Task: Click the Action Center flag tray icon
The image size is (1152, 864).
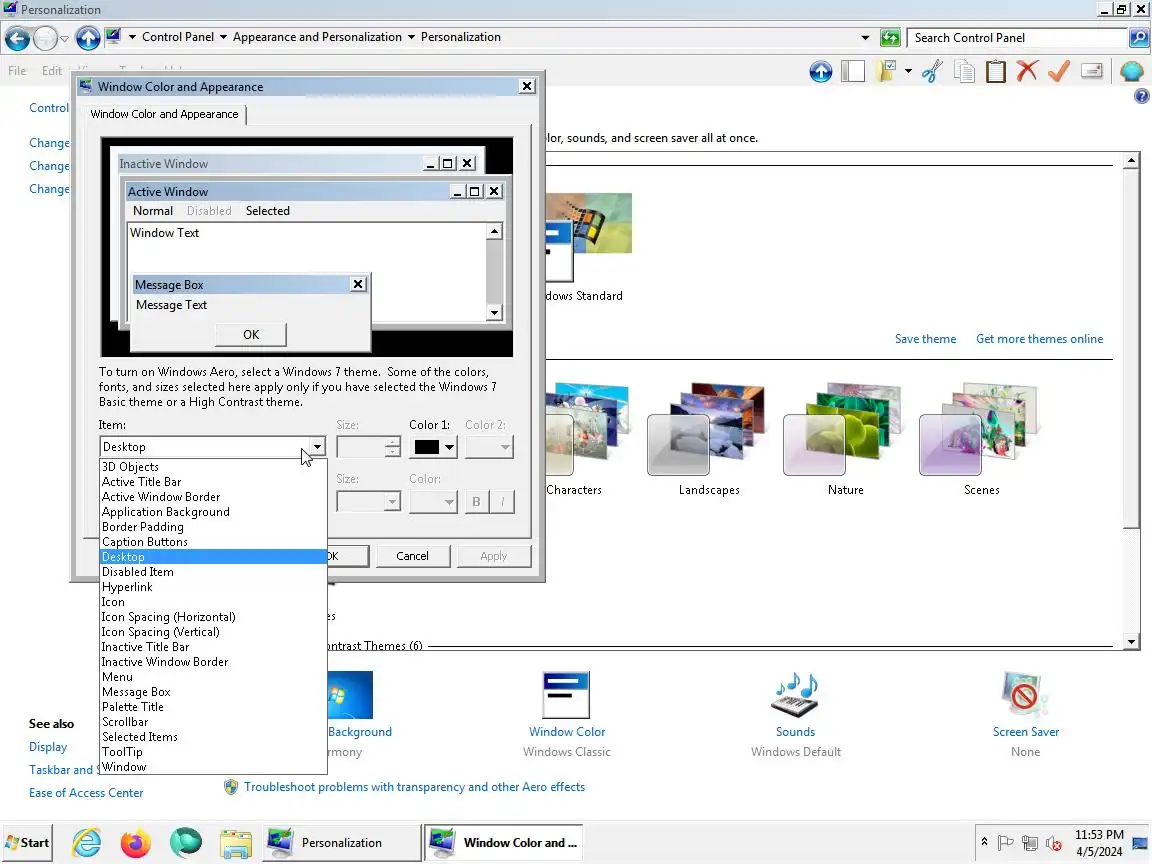Action: coord(1006,843)
